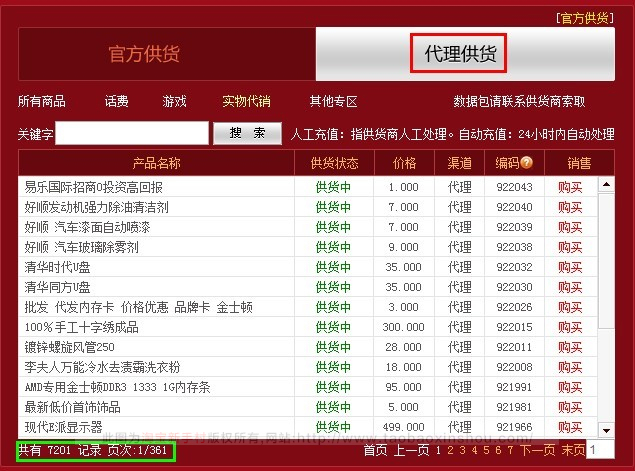Buy the 清华时代U盘 item
The height and width of the screenshot is (471, 635).
tap(570, 267)
